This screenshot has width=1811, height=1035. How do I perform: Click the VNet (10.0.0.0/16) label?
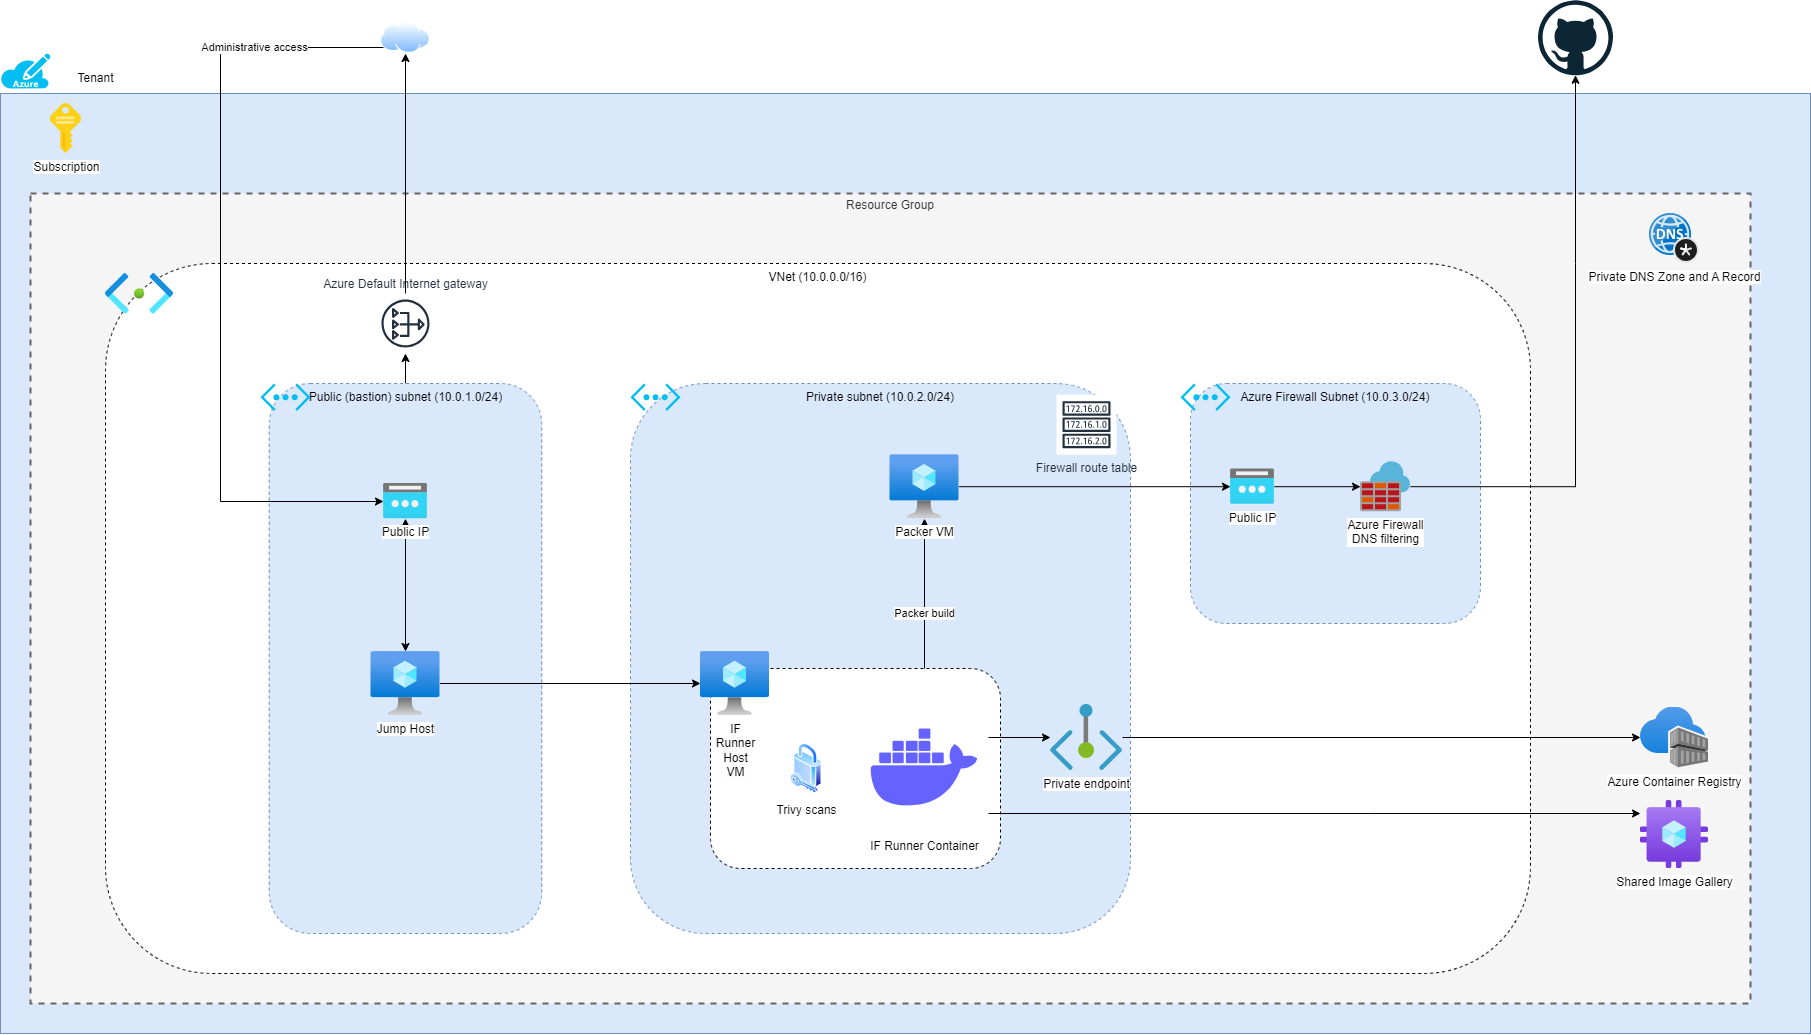coord(818,277)
